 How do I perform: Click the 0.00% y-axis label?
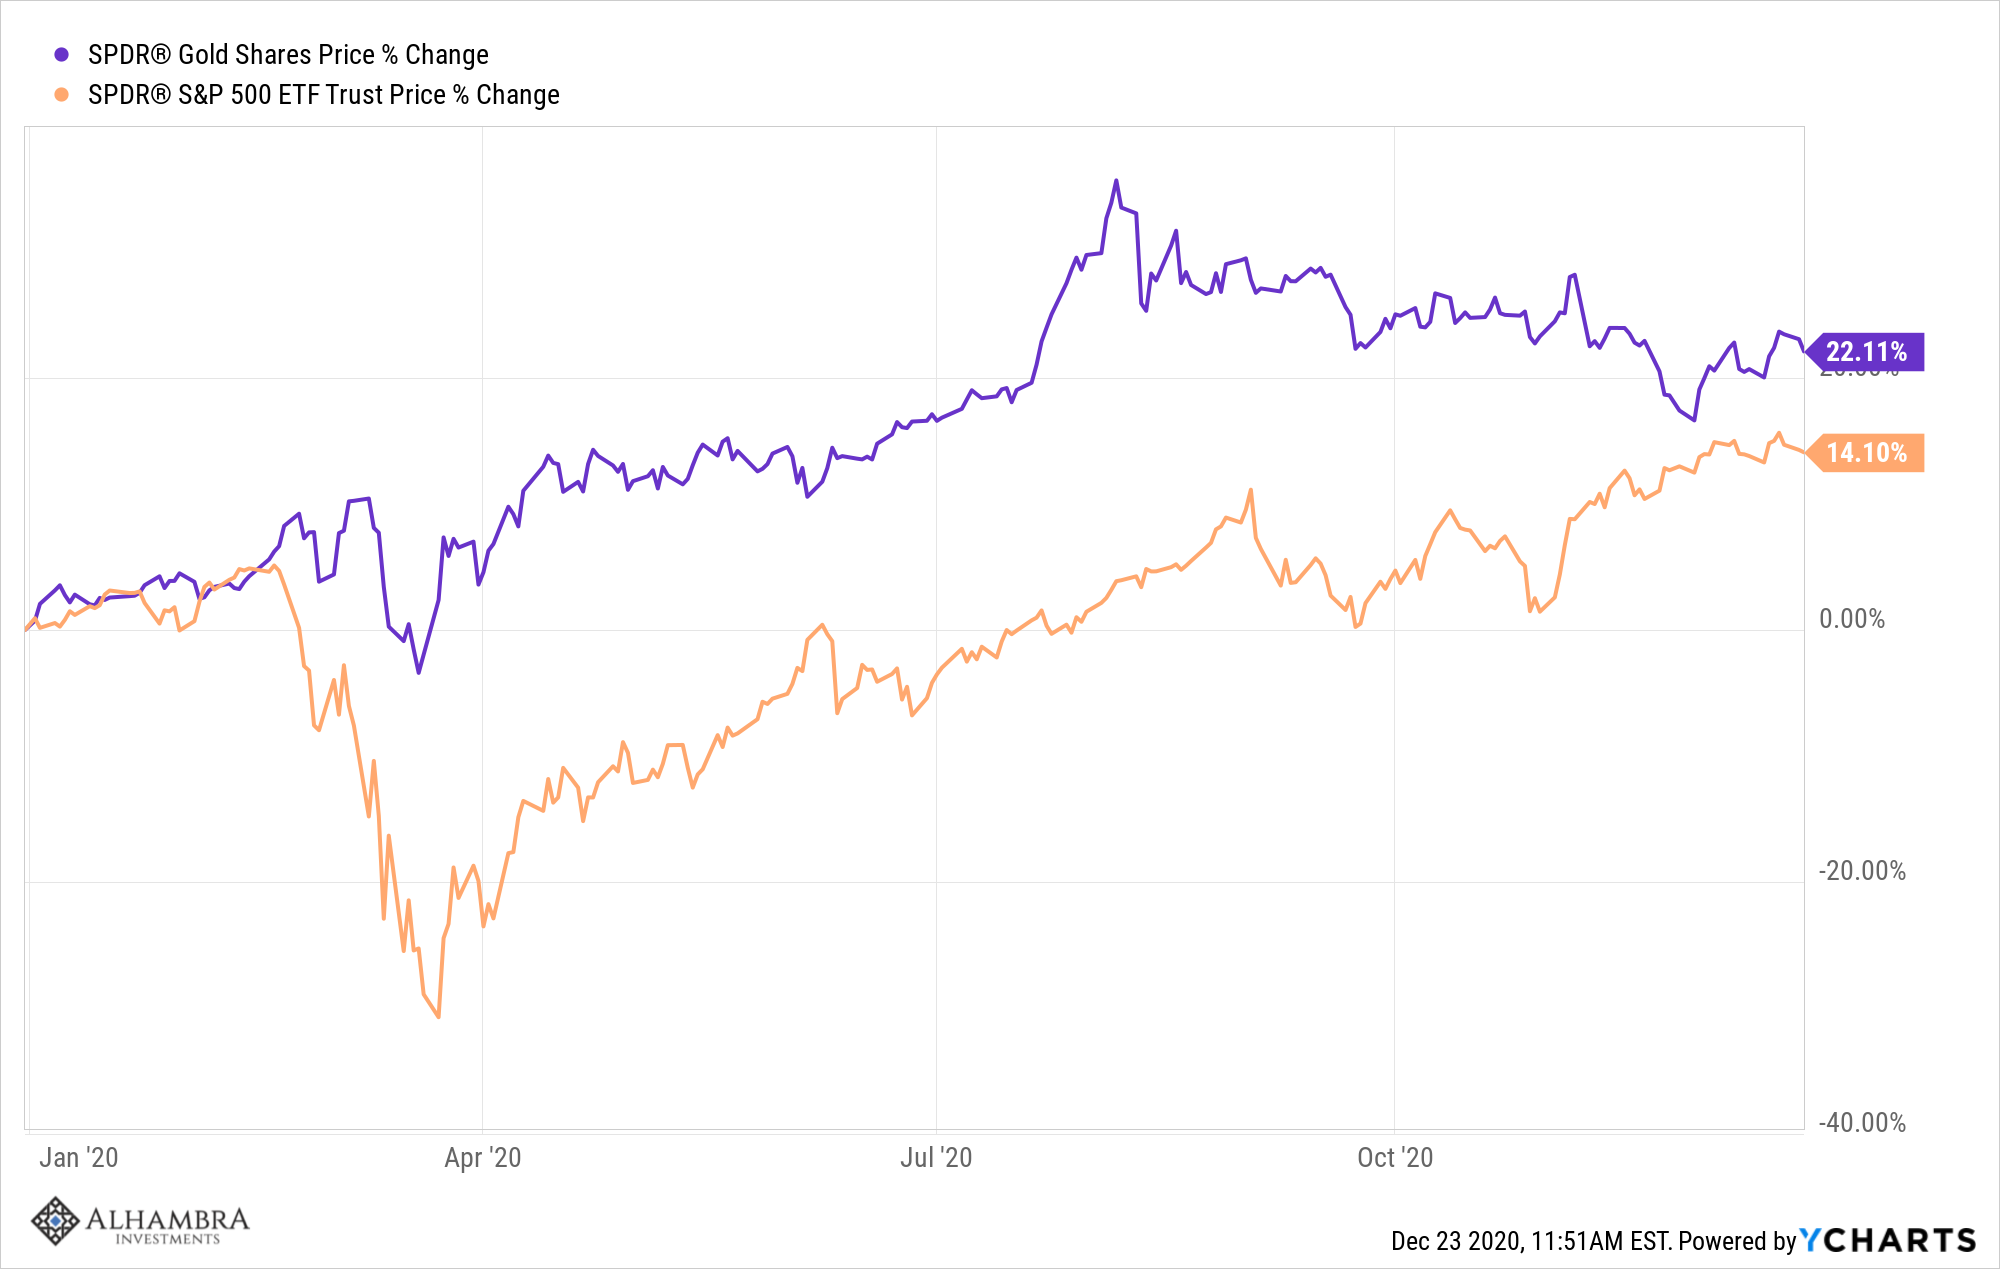(x=1852, y=619)
